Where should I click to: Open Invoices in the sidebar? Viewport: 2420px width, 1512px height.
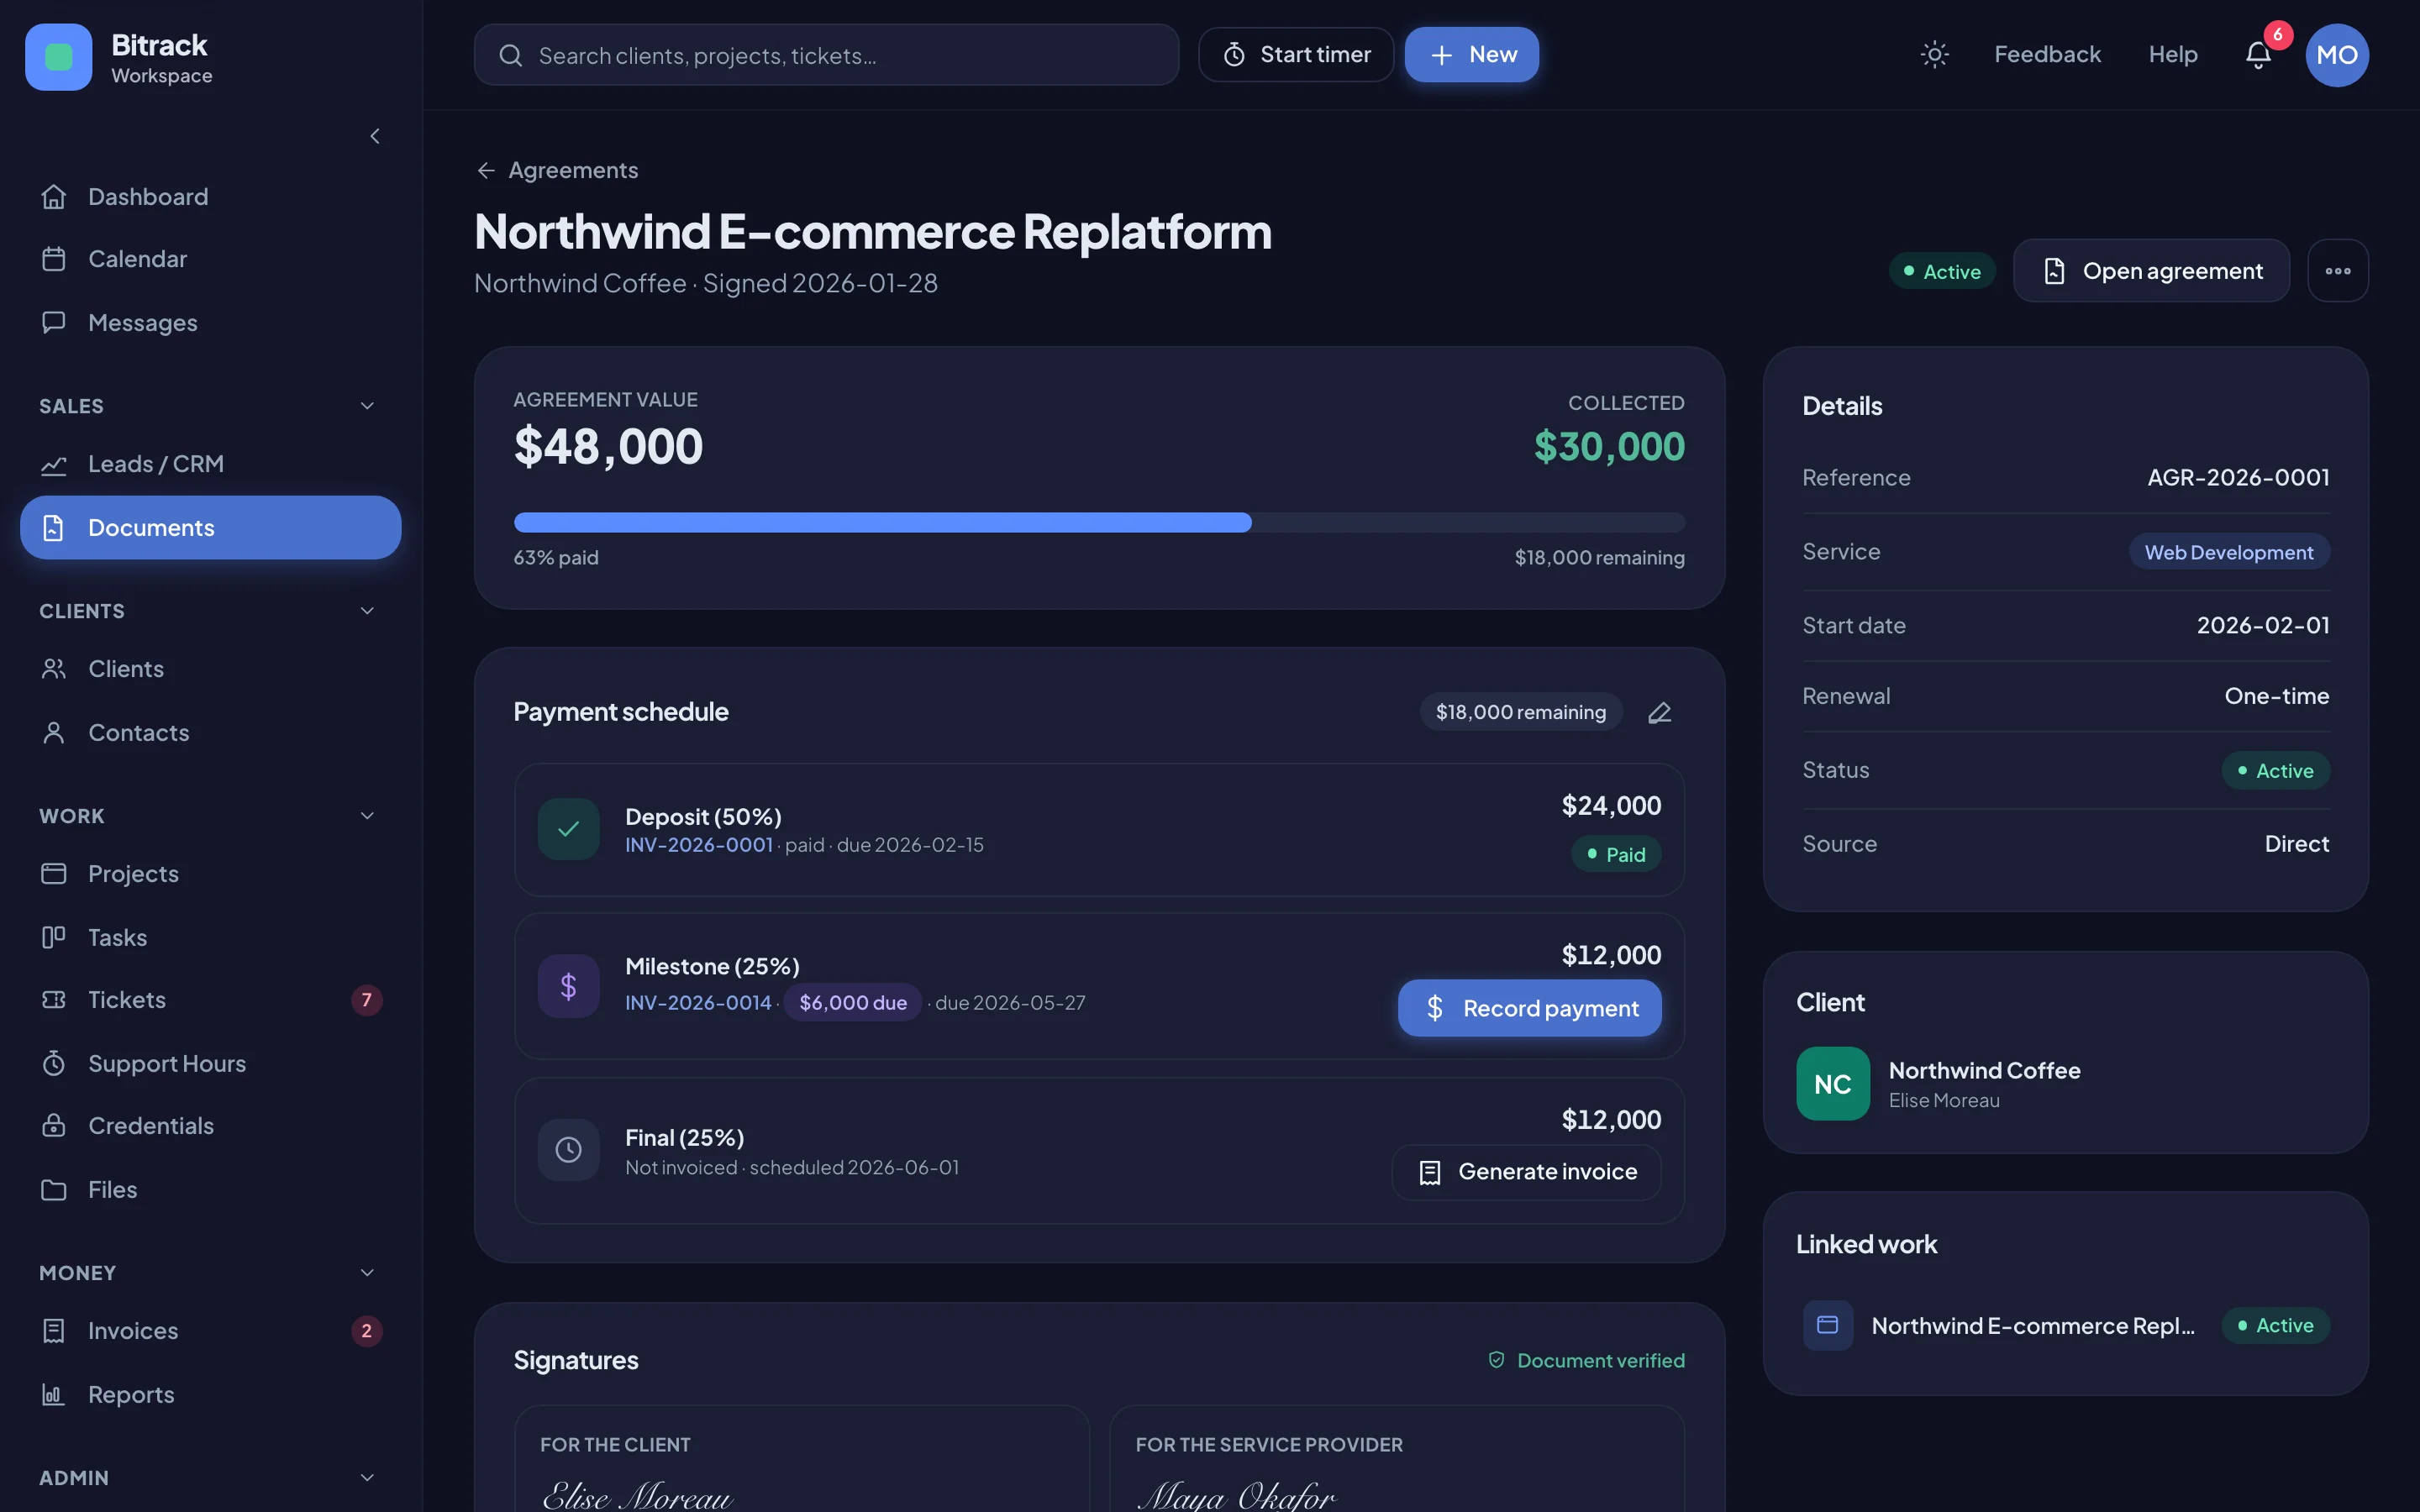210,1331
